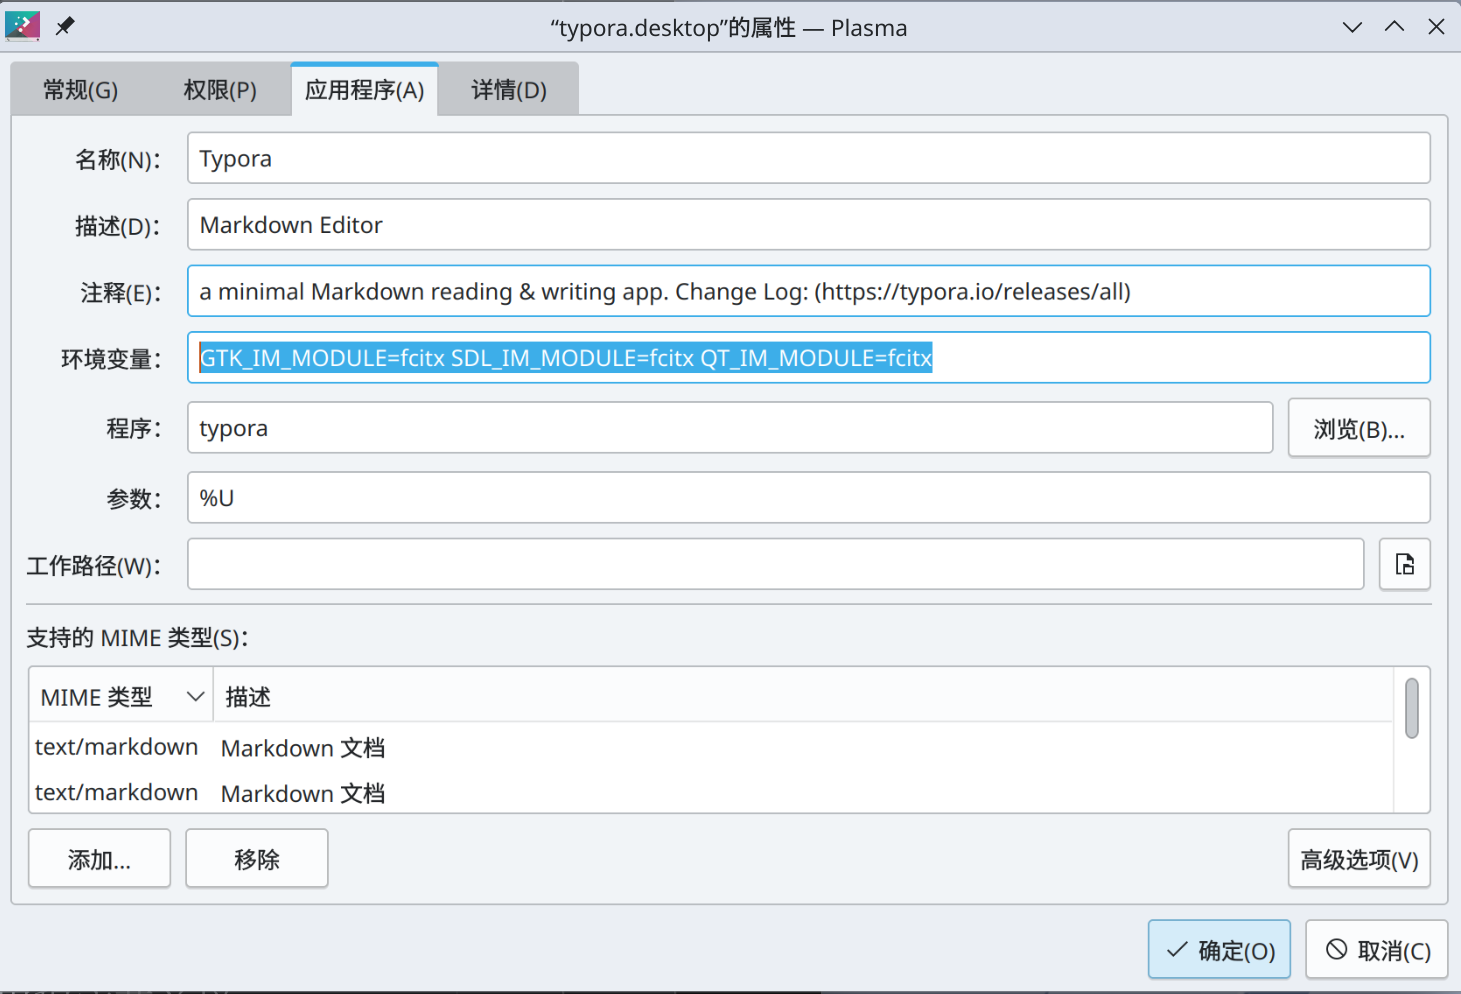The width and height of the screenshot is (1461, 994).
Task: Switch to the 常规(G) tab
Action: point(81,90)
